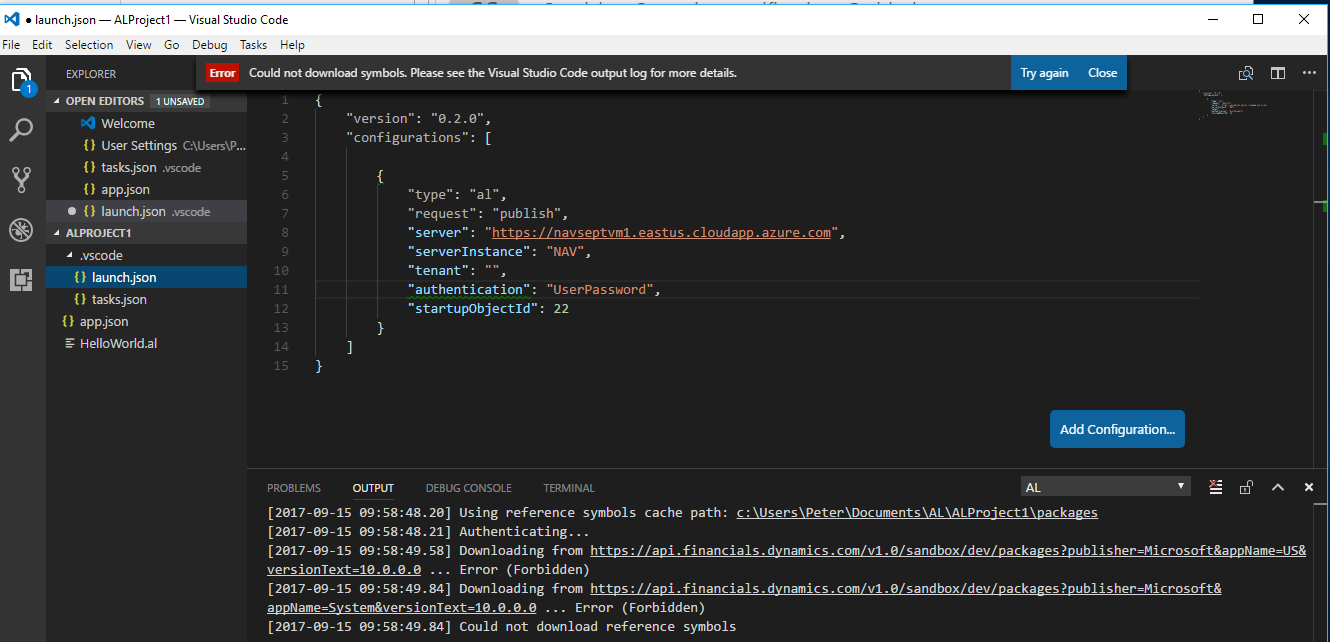The width and height of the screenshot is (1330, 642).
Task: Switch to the Problems tab
Action: [294, 488]
